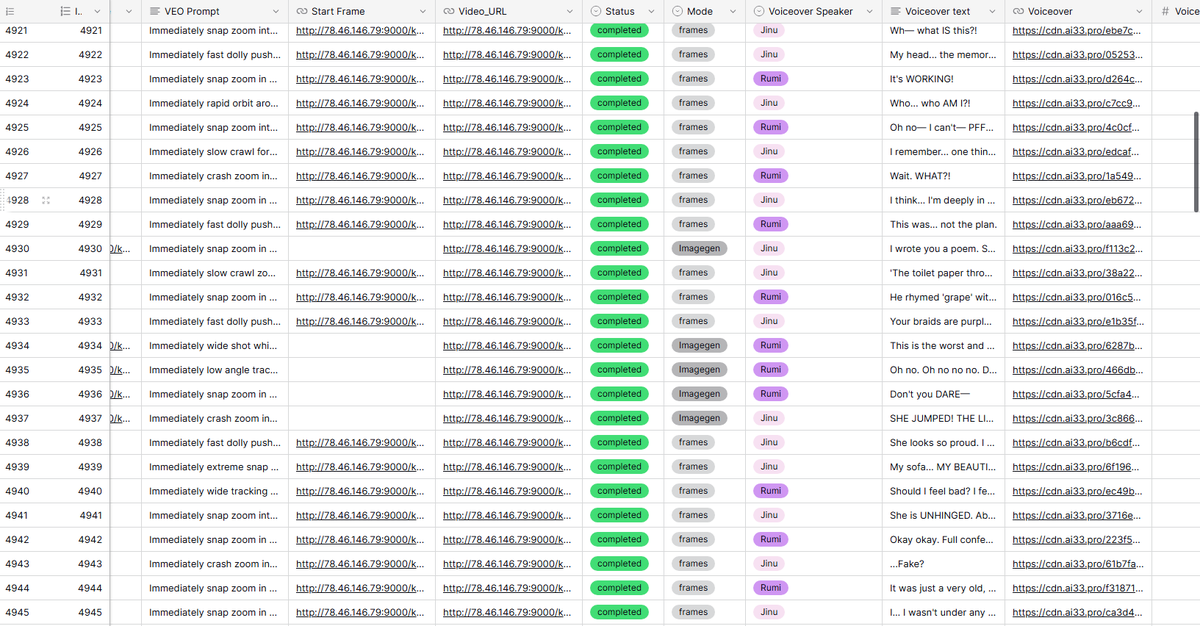
Task: Open the Voiceover text column dropdown
Action: point(992,11)
